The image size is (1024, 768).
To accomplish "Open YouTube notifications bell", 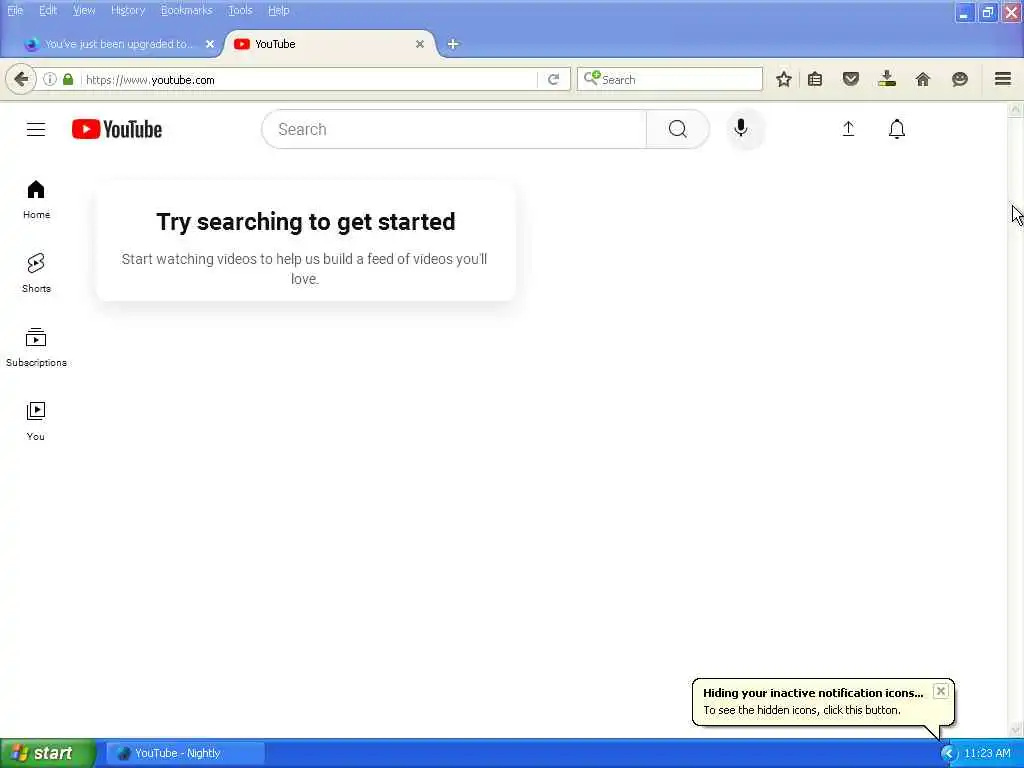I will [x=897, y=129].
